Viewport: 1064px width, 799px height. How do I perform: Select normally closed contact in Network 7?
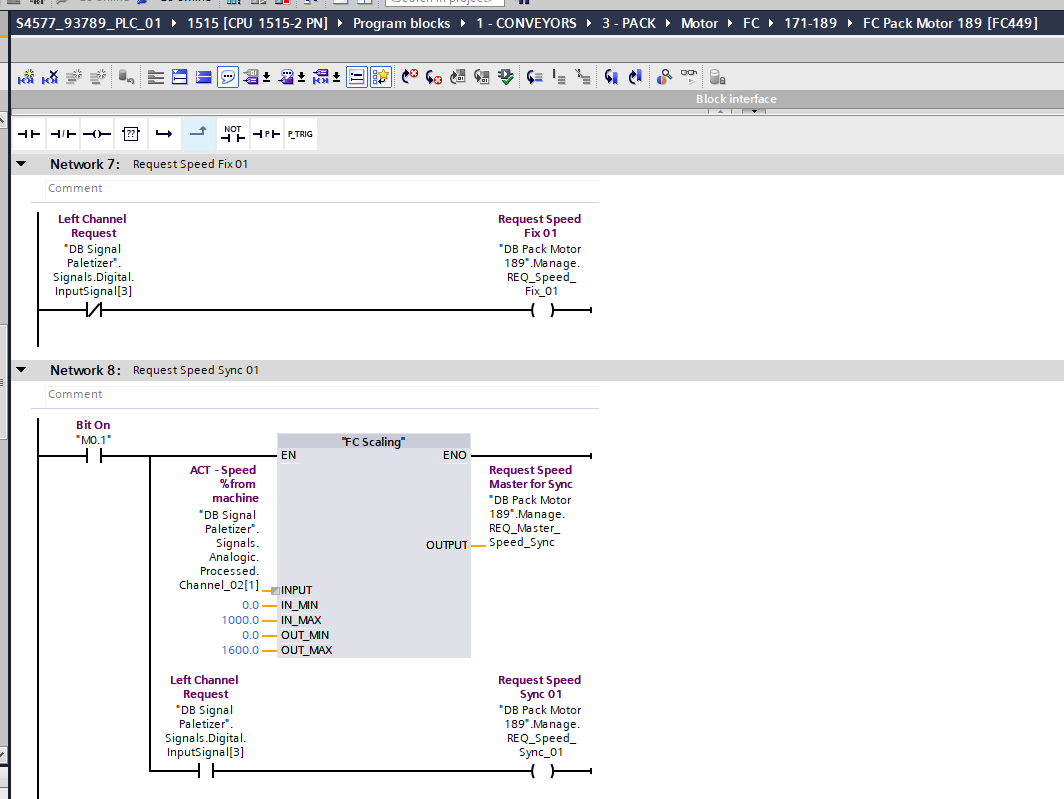click(94, 310)
